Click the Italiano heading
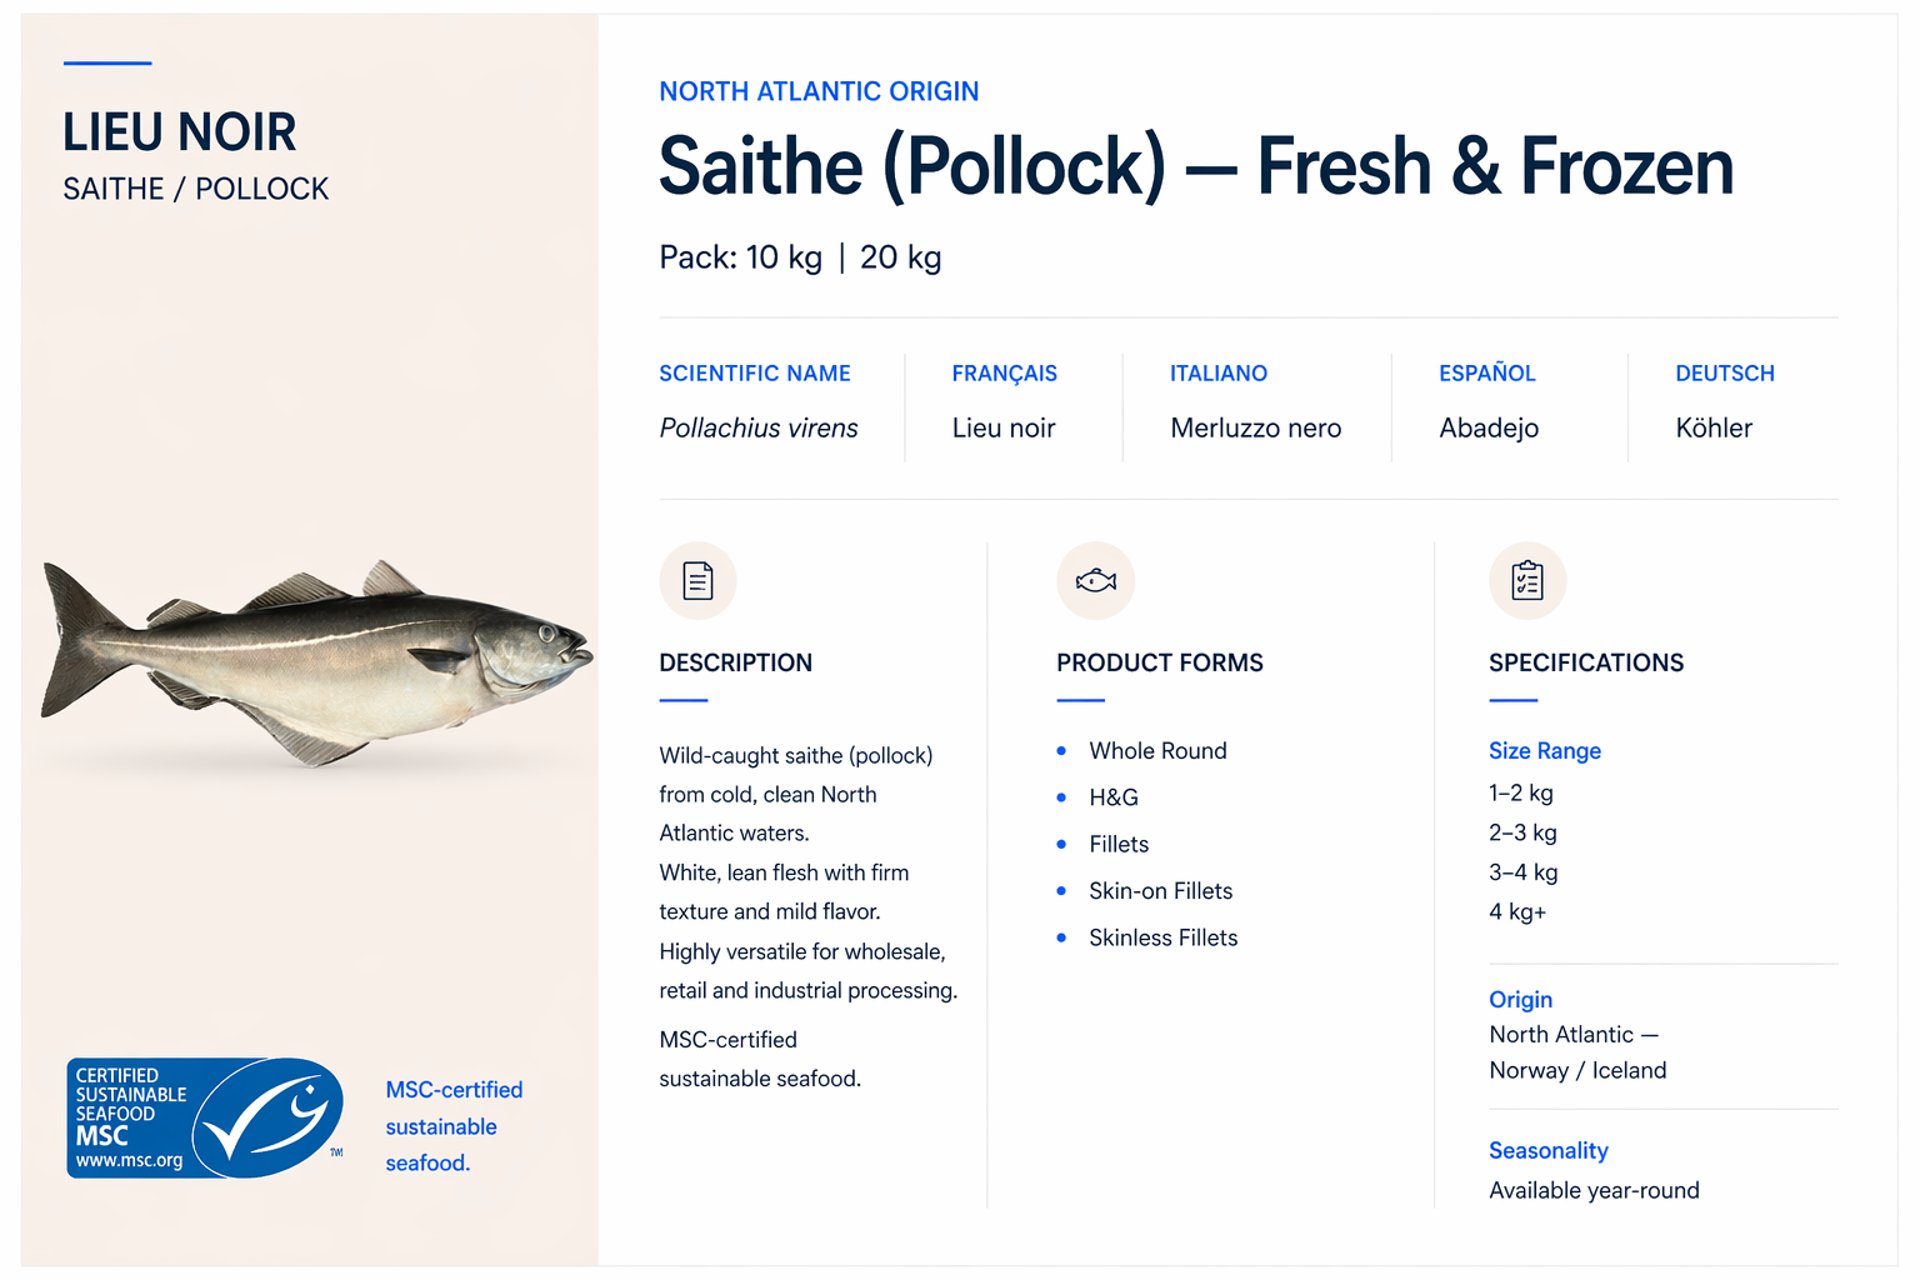Screen dimensions: 1920x1280 pos(1218,374)
